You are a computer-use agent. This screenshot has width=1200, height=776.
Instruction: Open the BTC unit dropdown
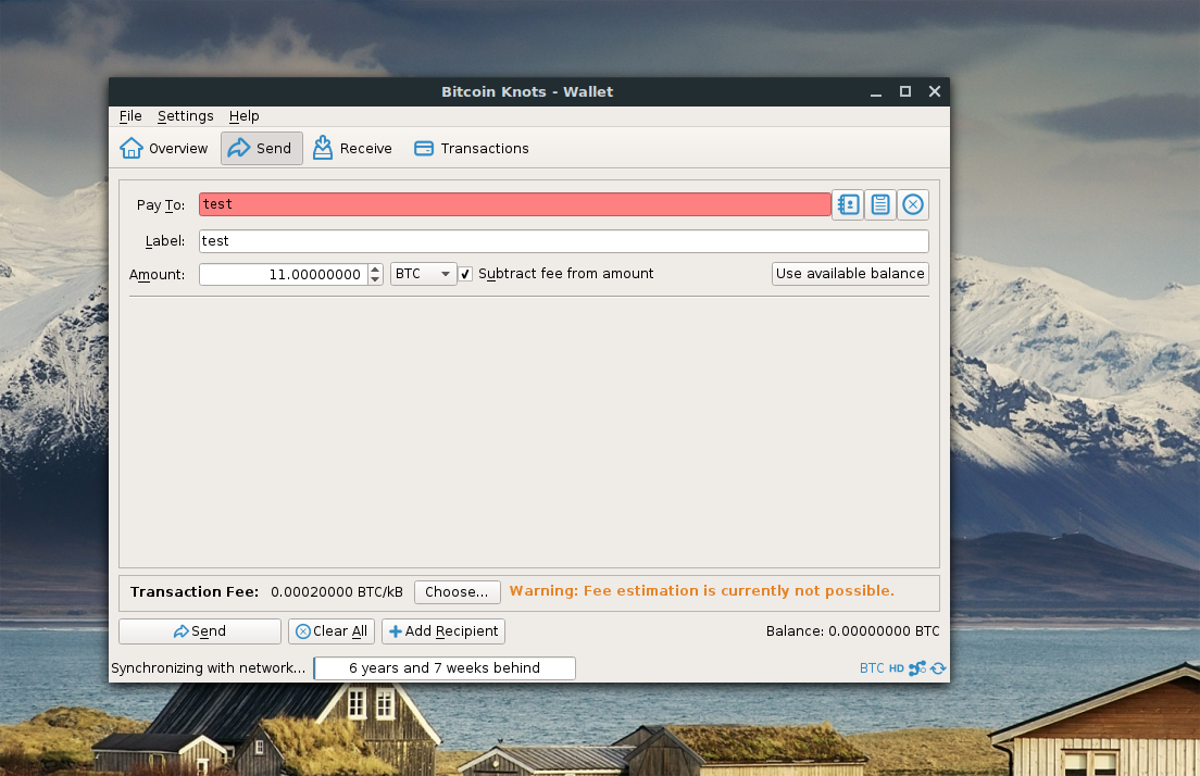click(x=423, y=274)
